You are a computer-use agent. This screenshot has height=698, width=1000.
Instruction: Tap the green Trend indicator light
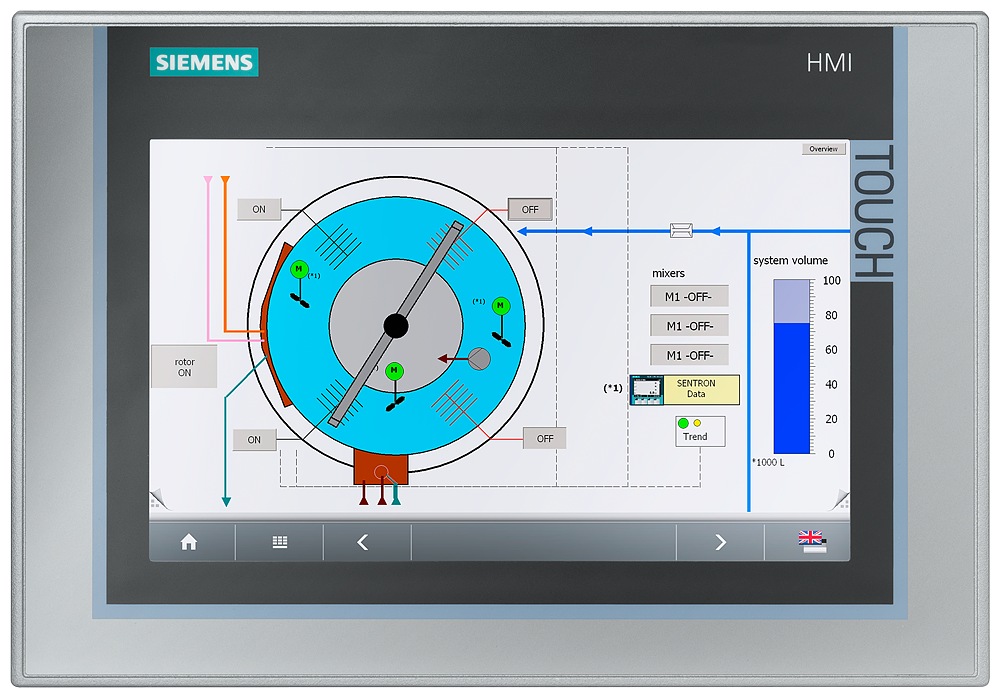pyautogui.click(x=682, y=424)
